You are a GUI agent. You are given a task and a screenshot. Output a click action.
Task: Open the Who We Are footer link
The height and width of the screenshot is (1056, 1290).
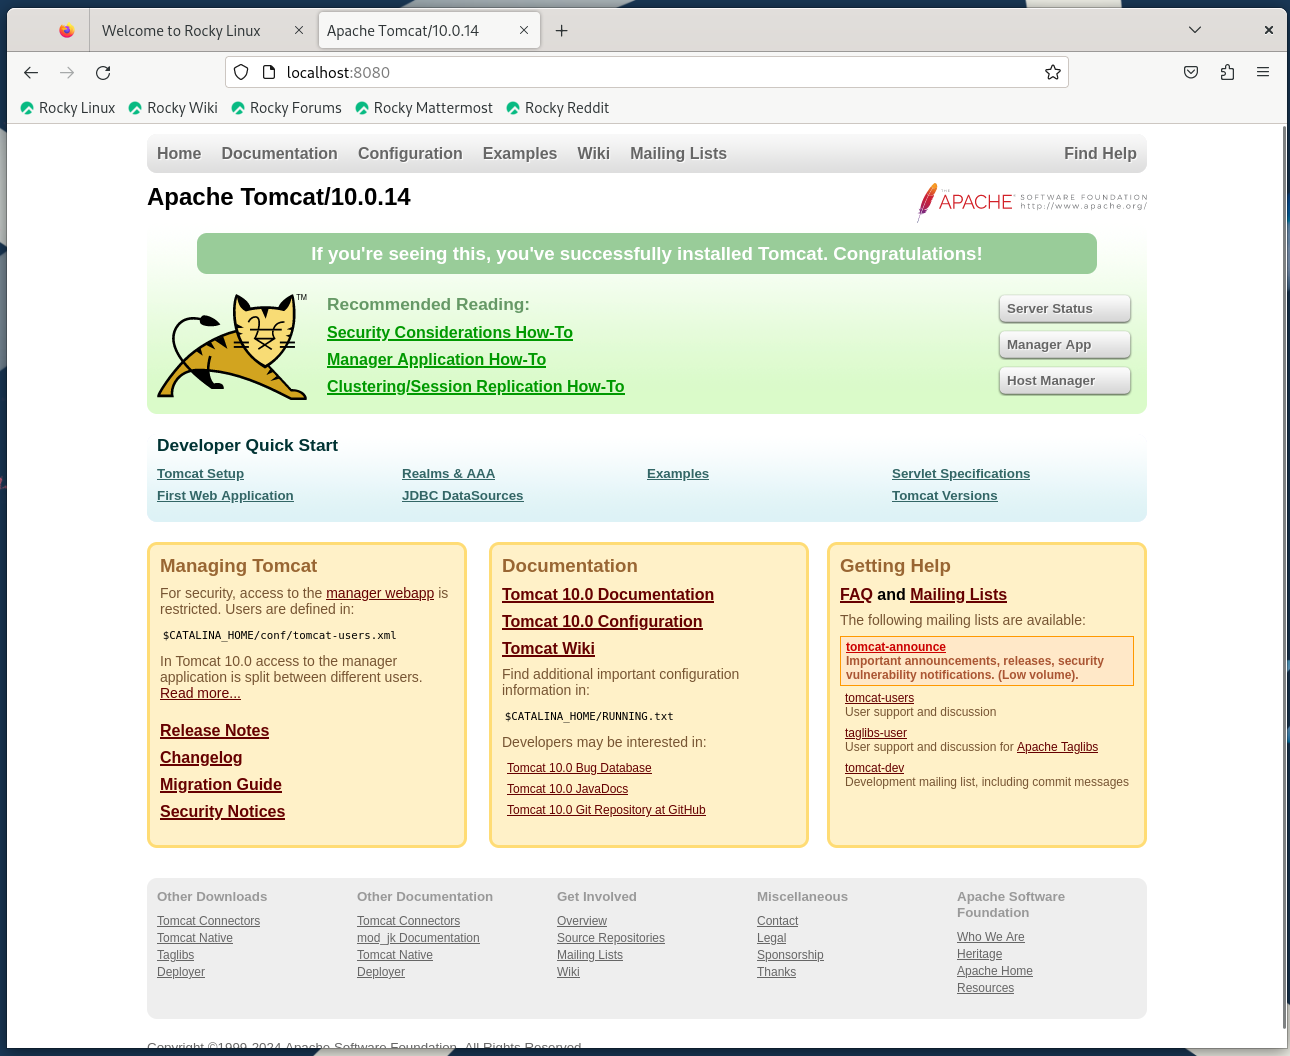click(x=990, y=937)
